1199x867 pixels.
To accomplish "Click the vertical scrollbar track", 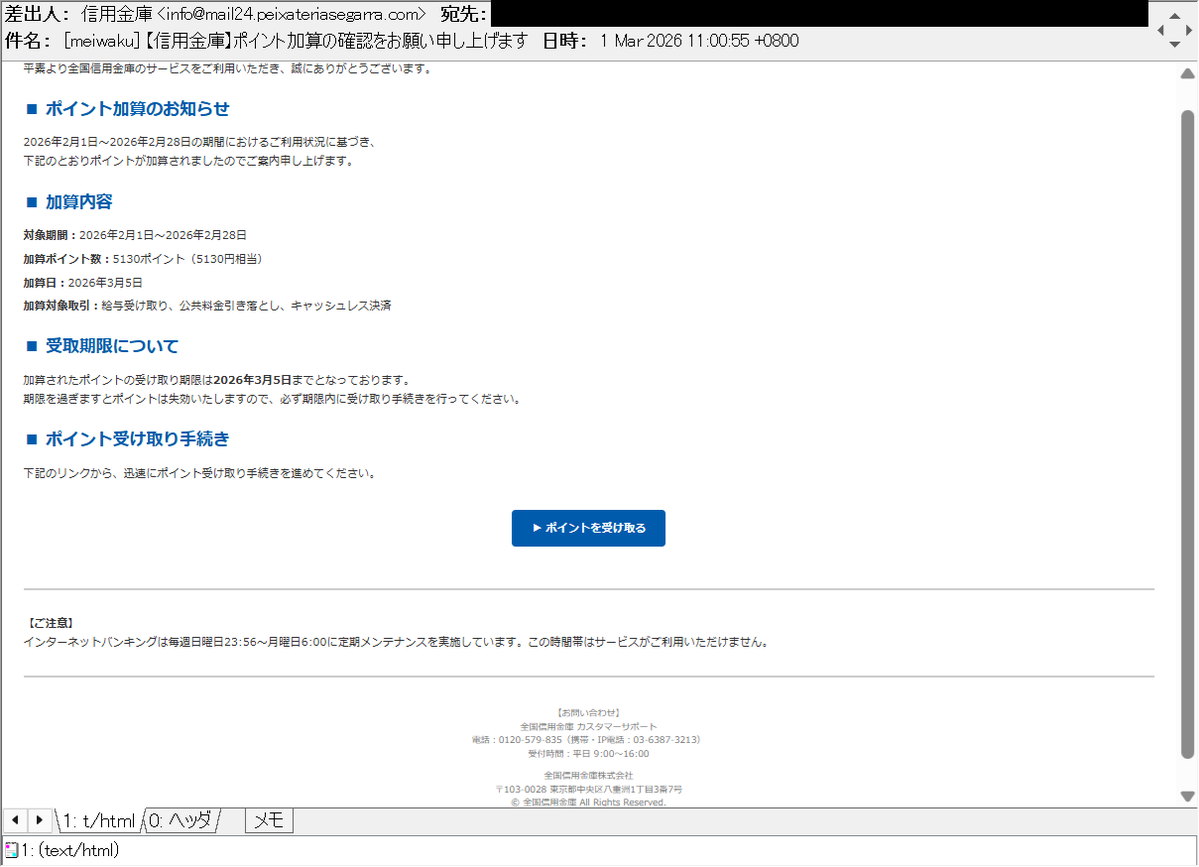I will [1188, 400].
